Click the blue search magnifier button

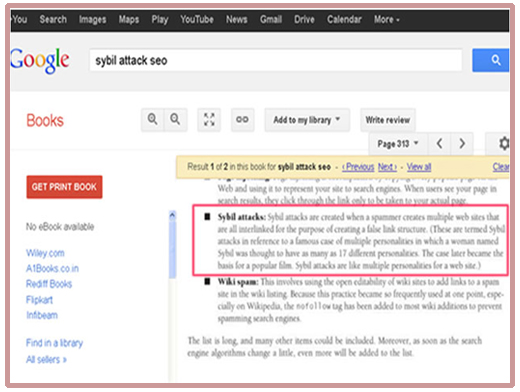490,60
